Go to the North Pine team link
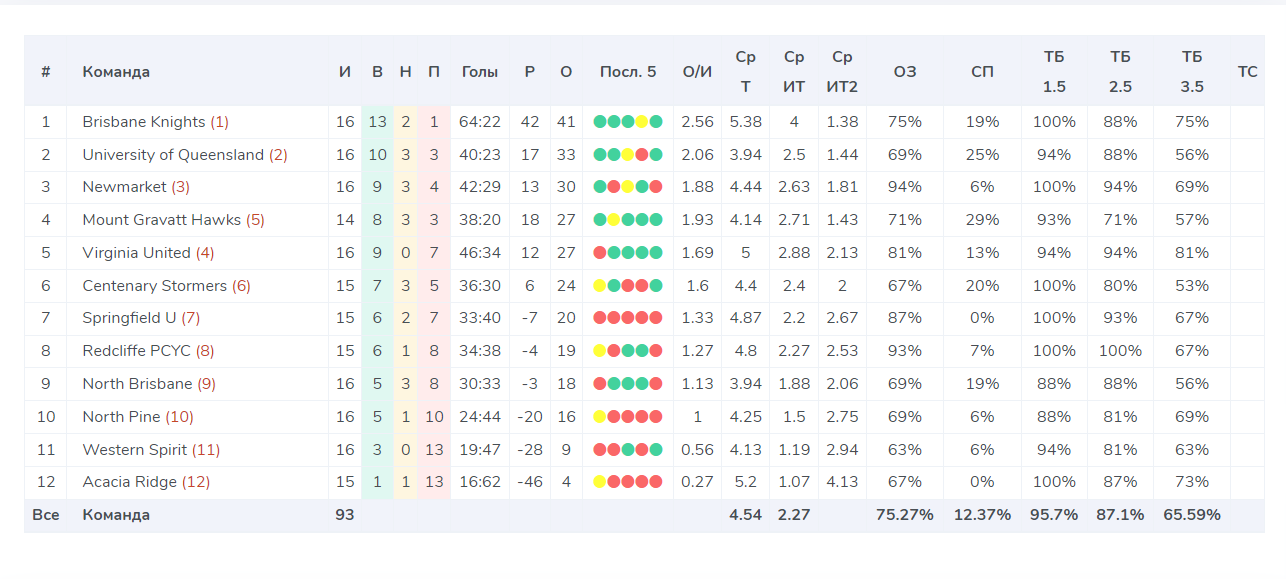The width and height of the screenshot is (1286, 579). pos(121,417)
